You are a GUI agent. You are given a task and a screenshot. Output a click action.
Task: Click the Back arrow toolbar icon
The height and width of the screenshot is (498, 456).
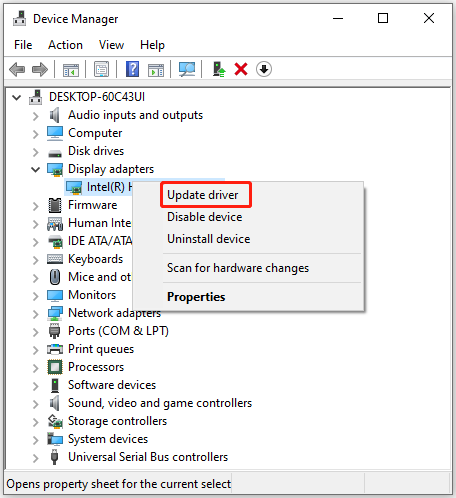pyautogui.click(x=17, y=70)
